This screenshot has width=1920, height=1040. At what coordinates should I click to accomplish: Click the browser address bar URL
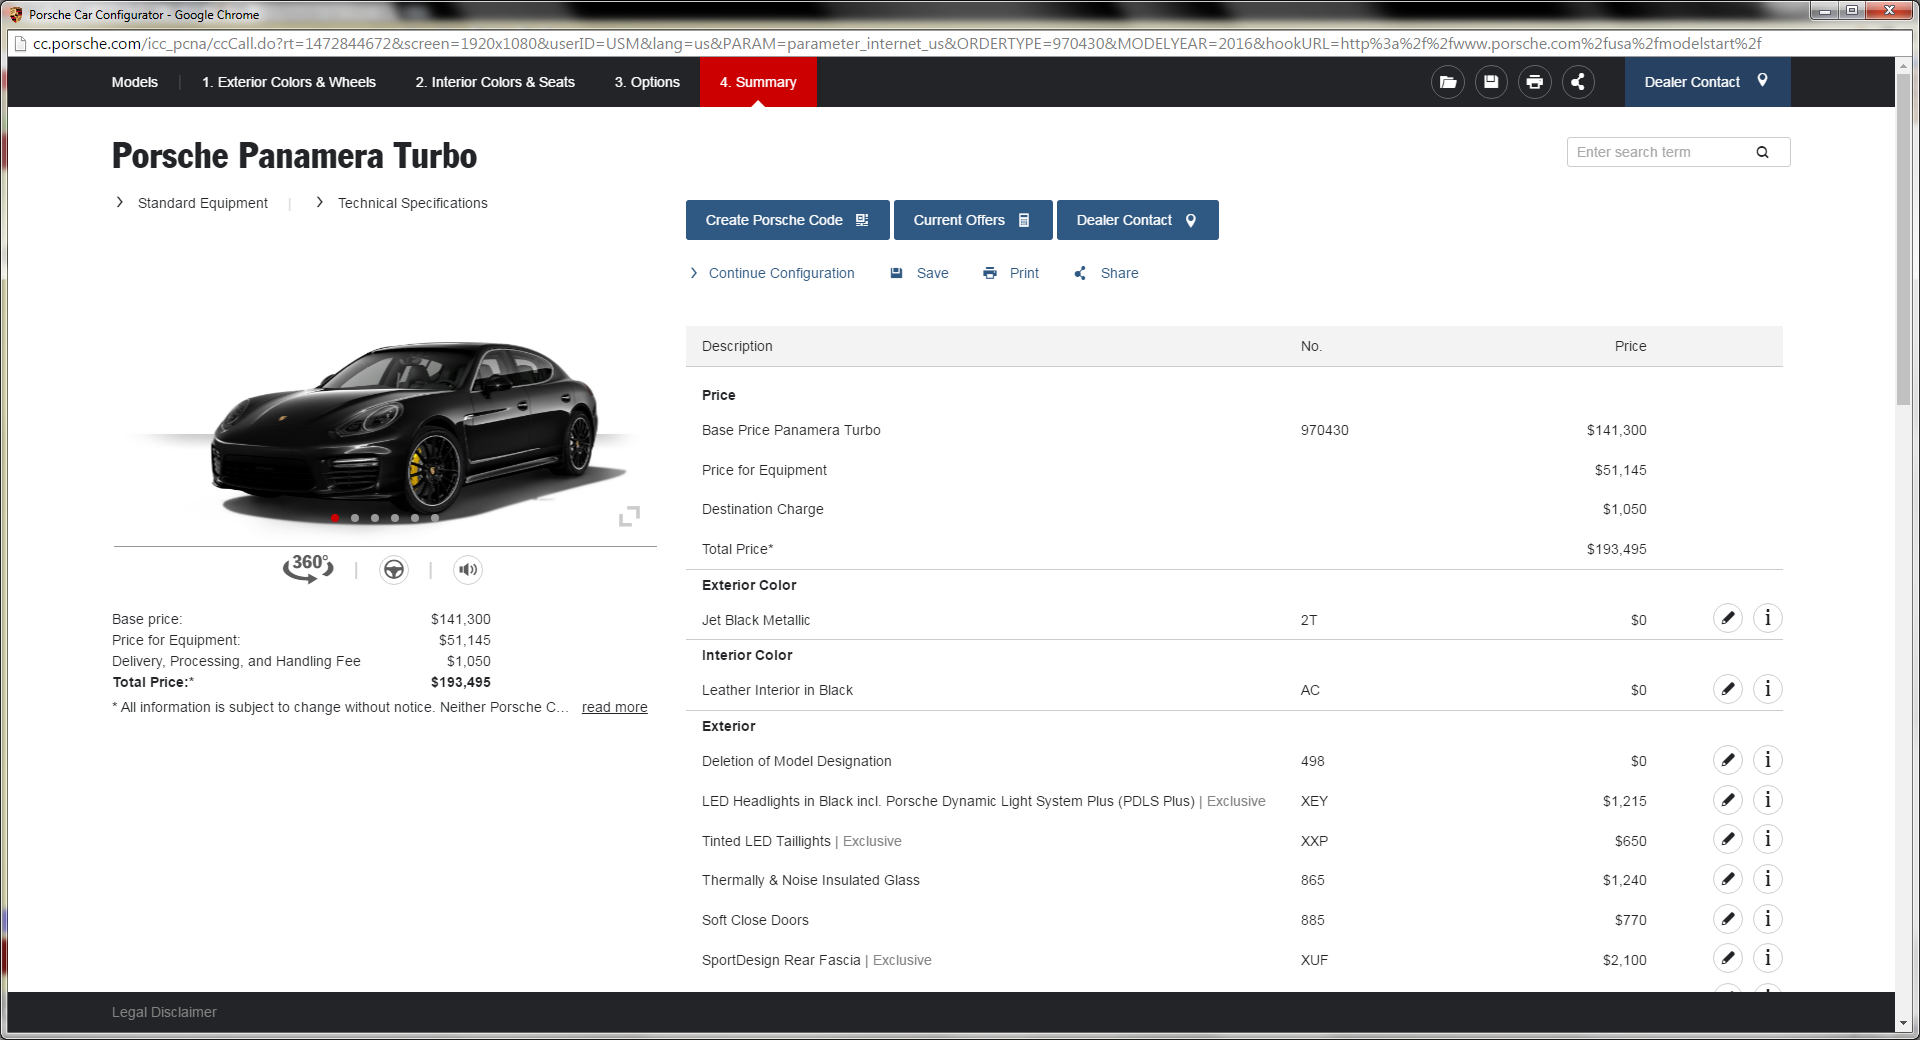[x=897, y=44]
